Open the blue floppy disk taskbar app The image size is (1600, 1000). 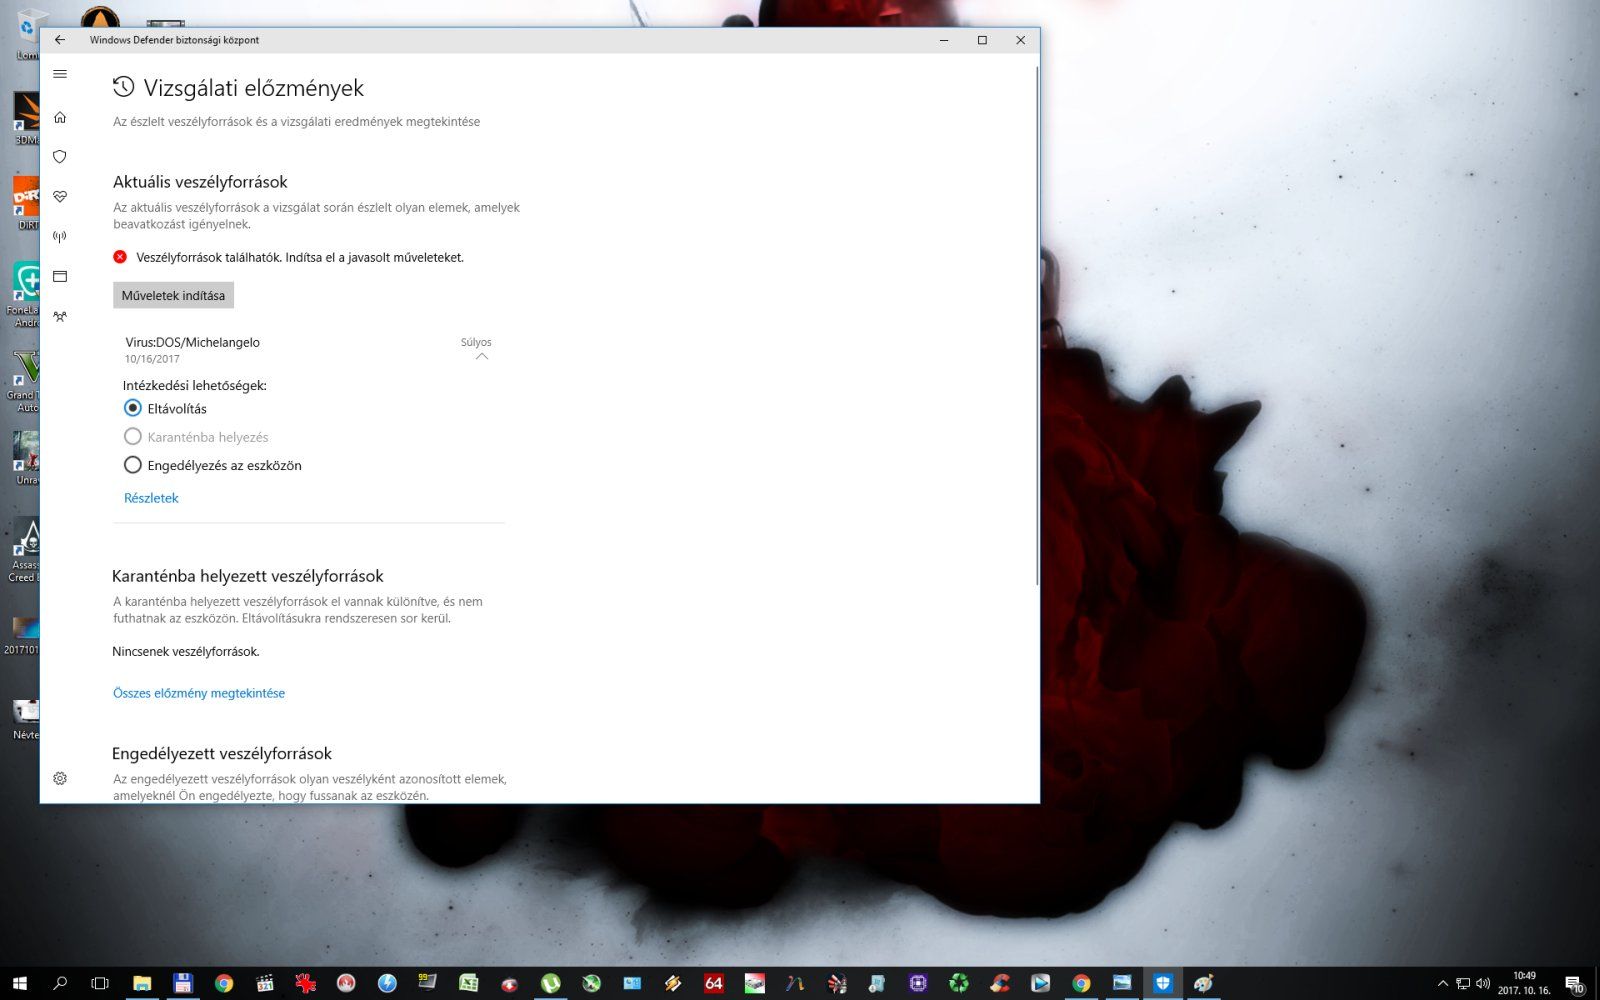tap(183, 983)
